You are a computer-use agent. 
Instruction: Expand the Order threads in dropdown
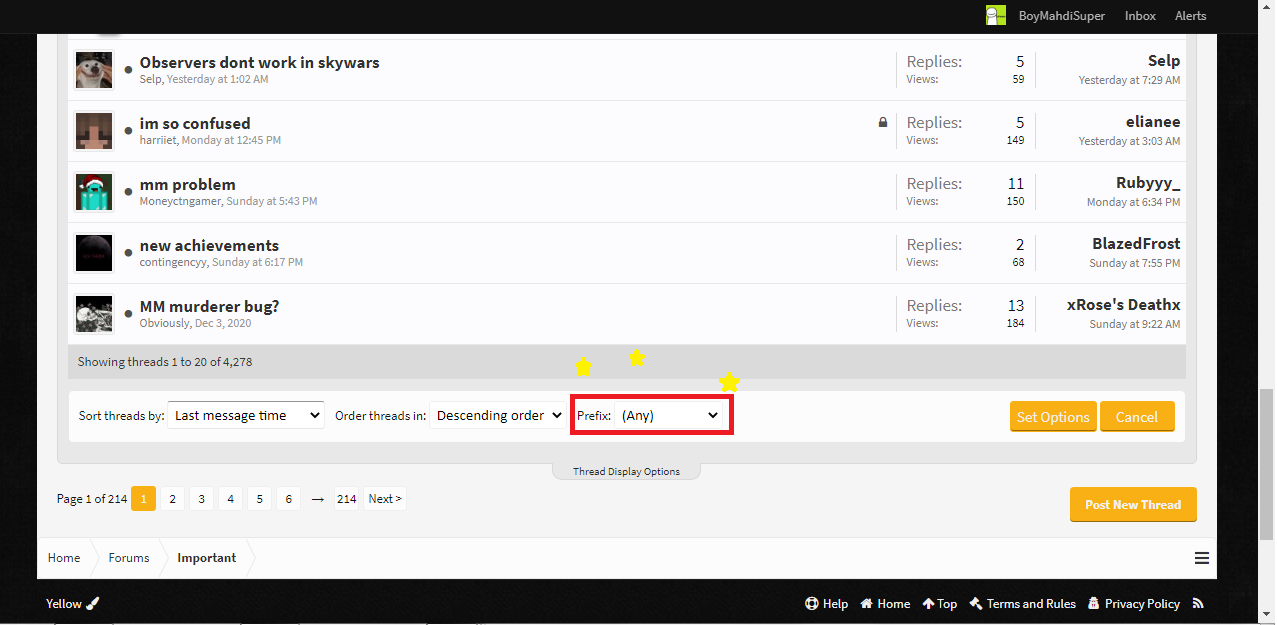(x=497, y=415)
